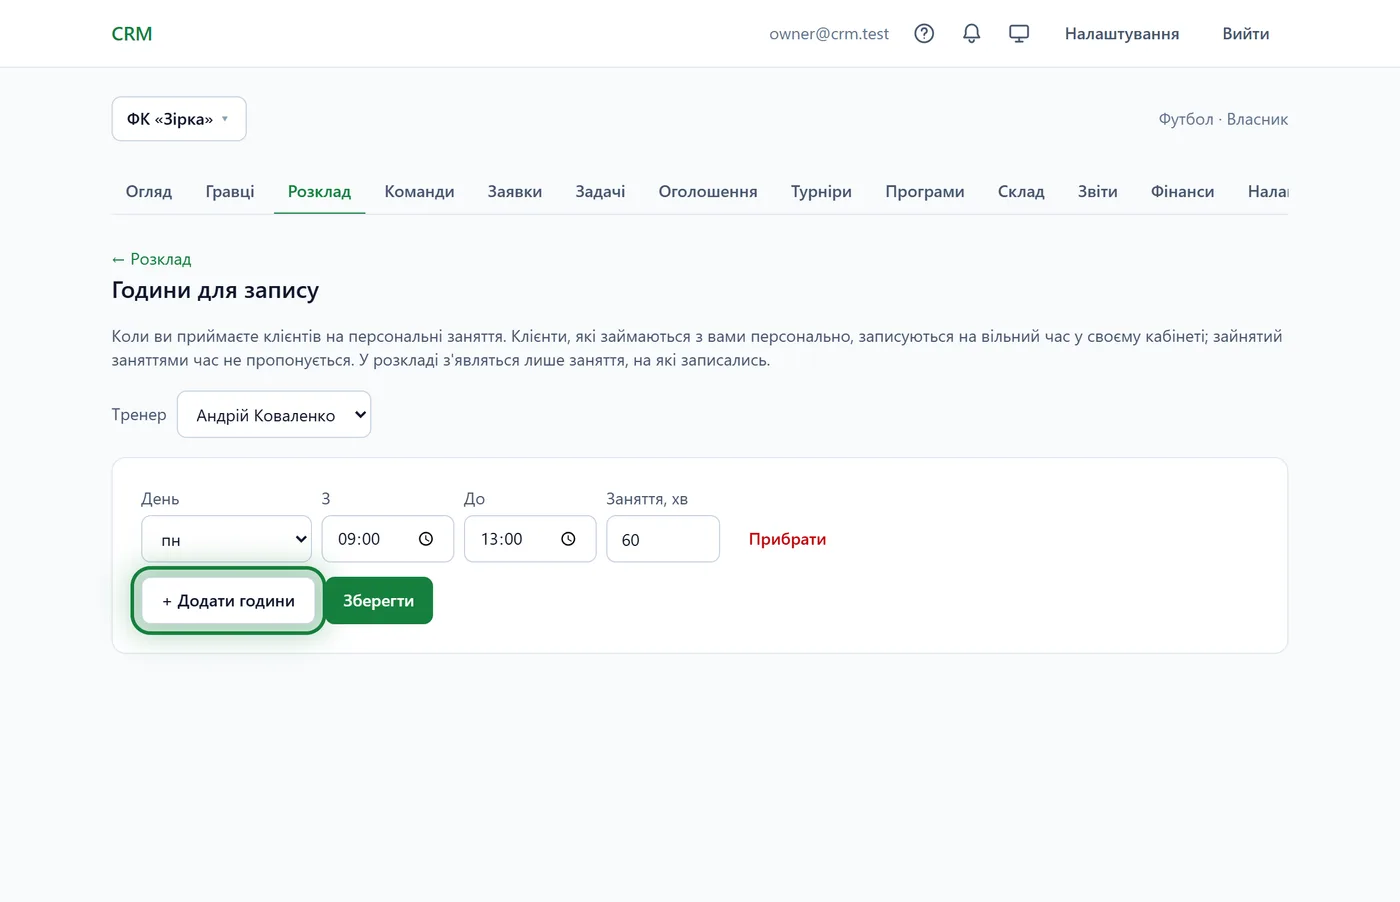Go to the Заявки tab
This screenshot has width=1400, height=902.
pyautogui.click(x=515, y=191)
